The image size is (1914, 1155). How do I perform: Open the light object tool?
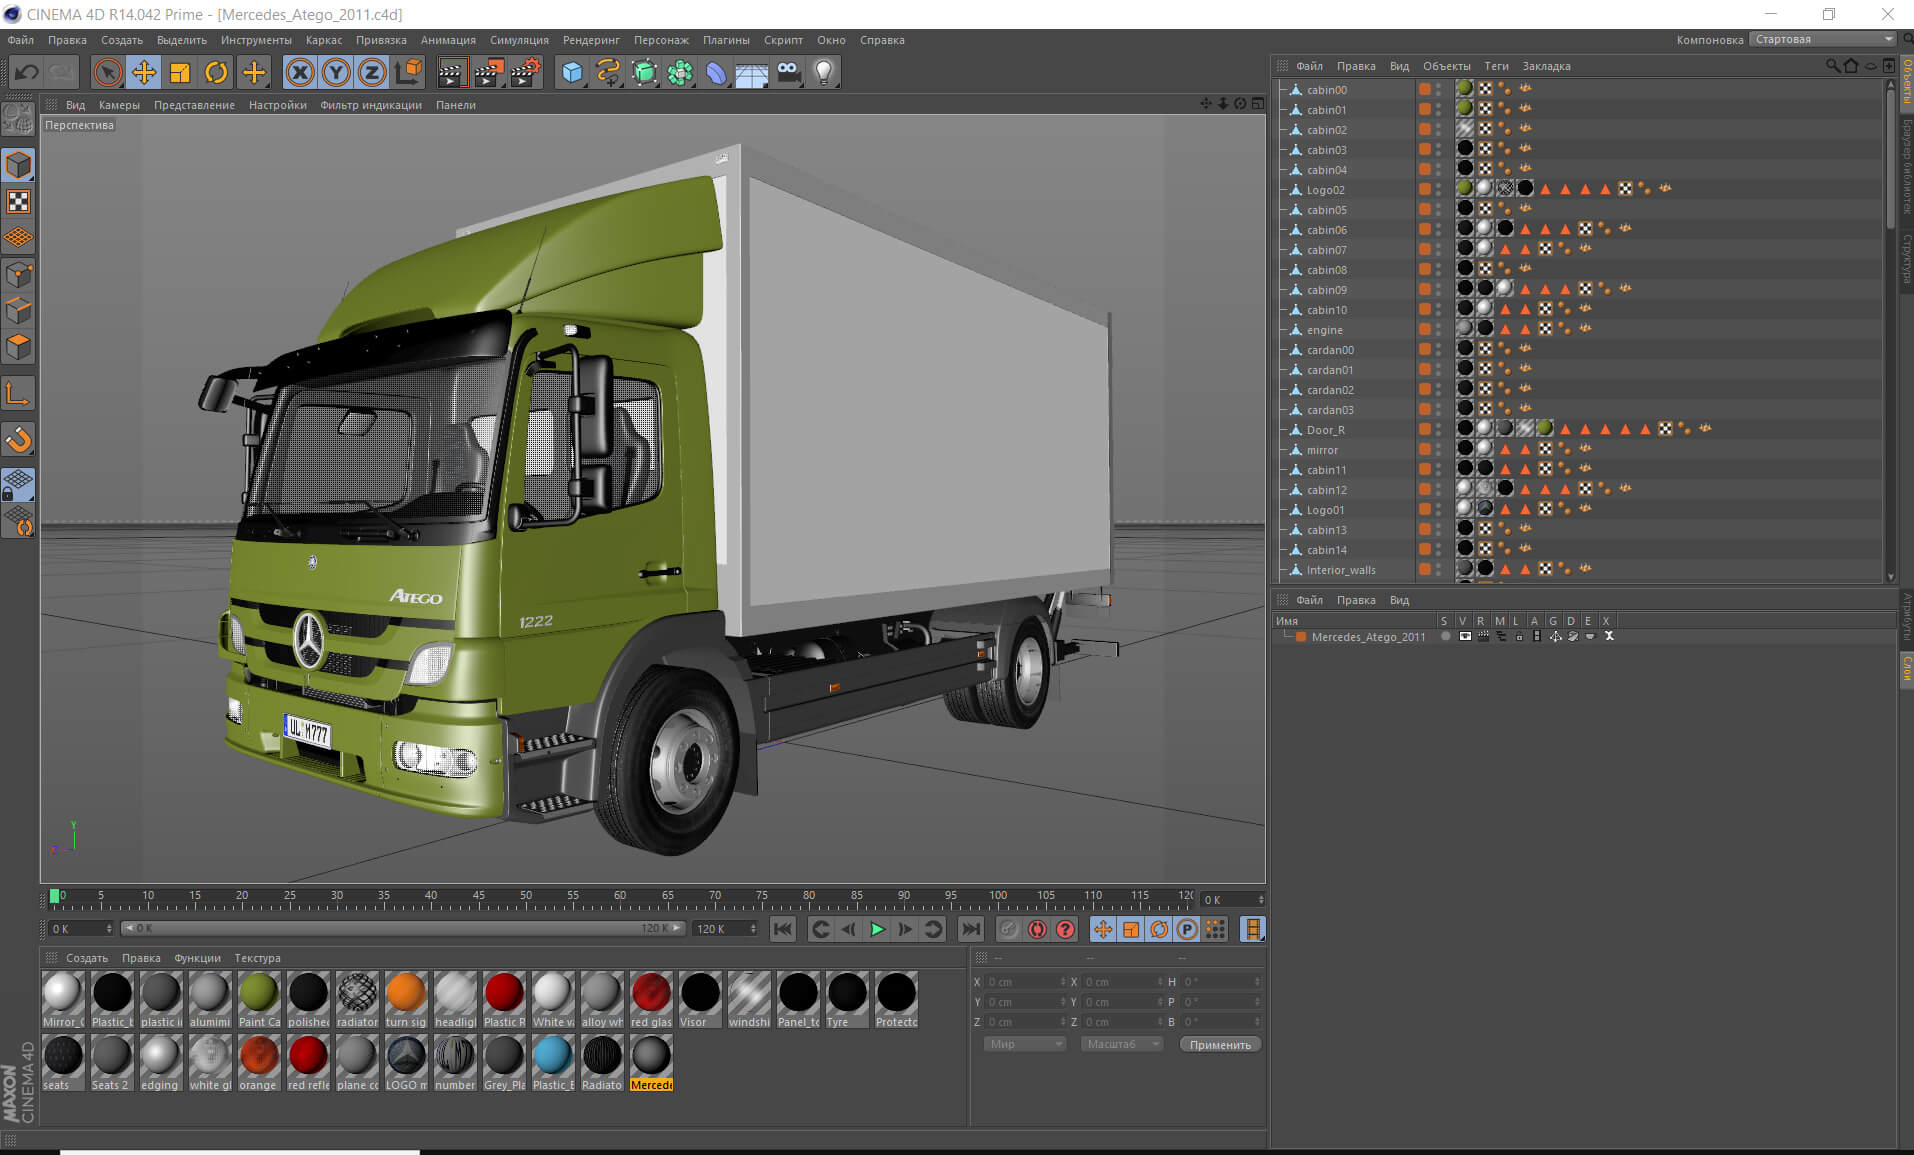pyautogui.click(x=824, y=72)
